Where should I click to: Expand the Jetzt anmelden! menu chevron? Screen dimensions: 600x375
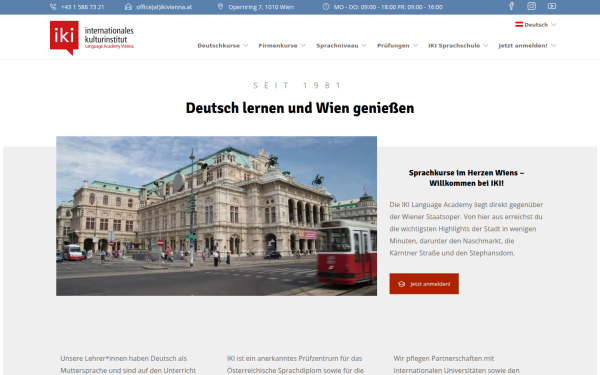click(x=553, y=46)
